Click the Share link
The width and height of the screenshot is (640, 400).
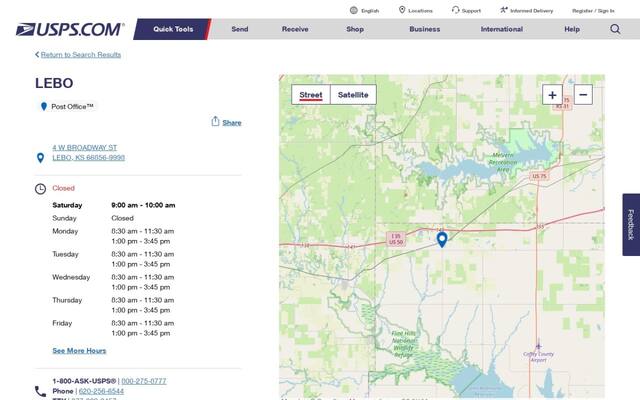point(232,122)
